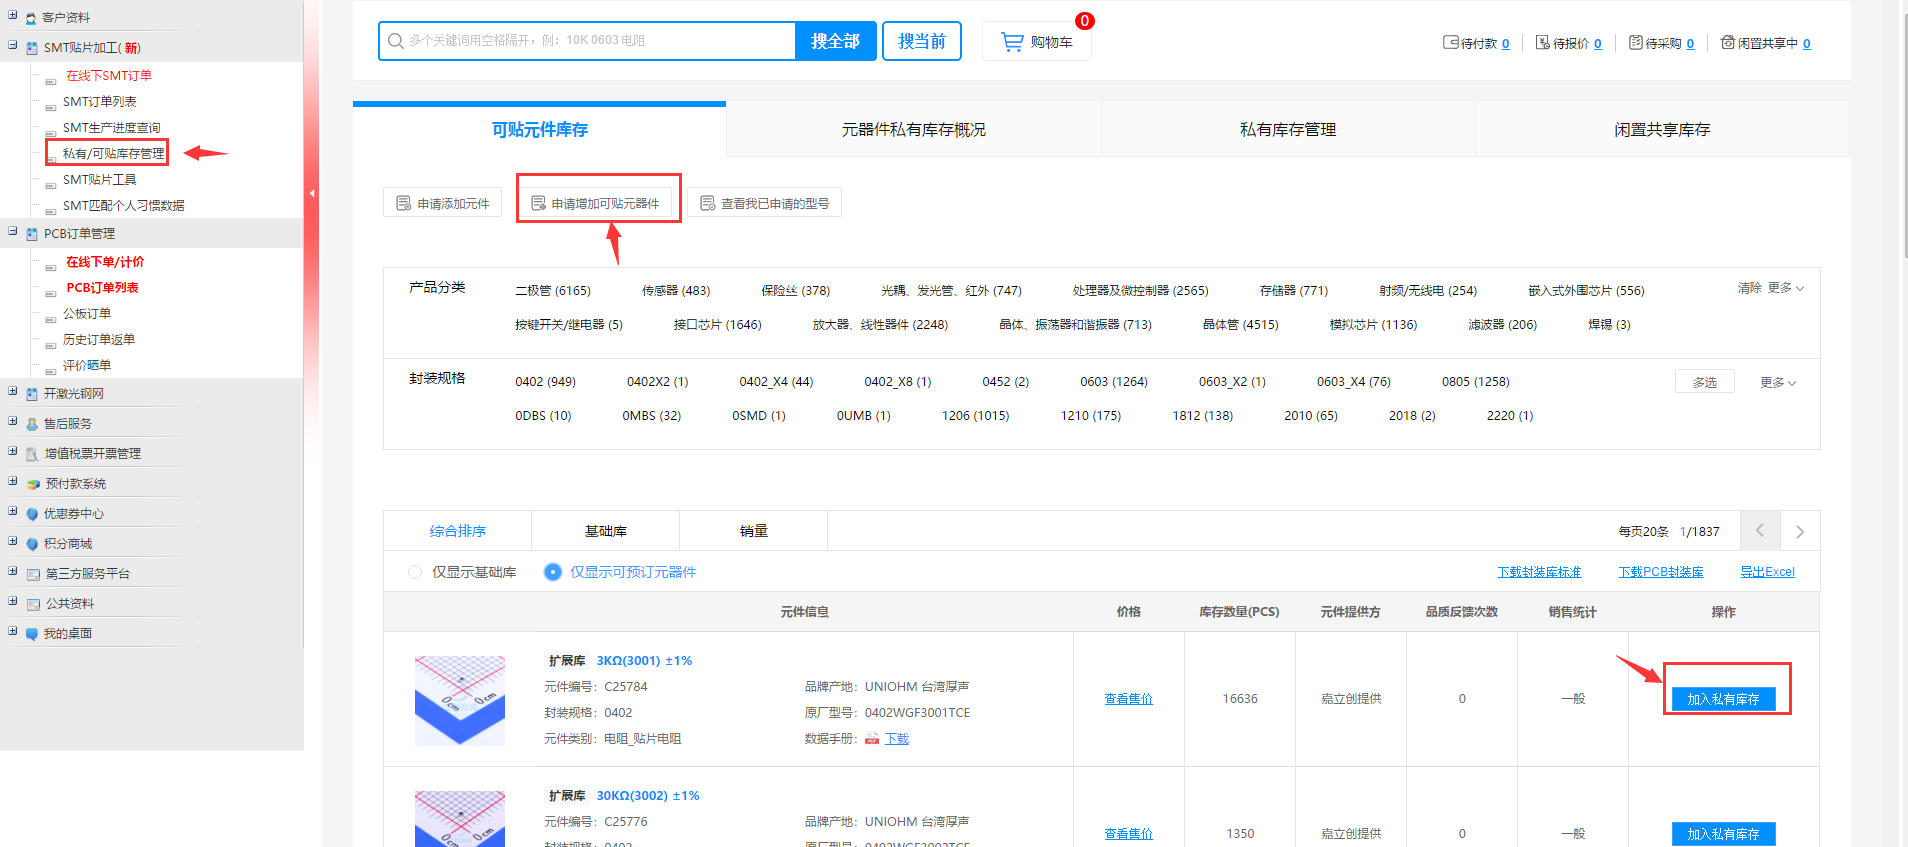Select the 基础库 sort tab
1908x847 pixels.
(606, 531)
